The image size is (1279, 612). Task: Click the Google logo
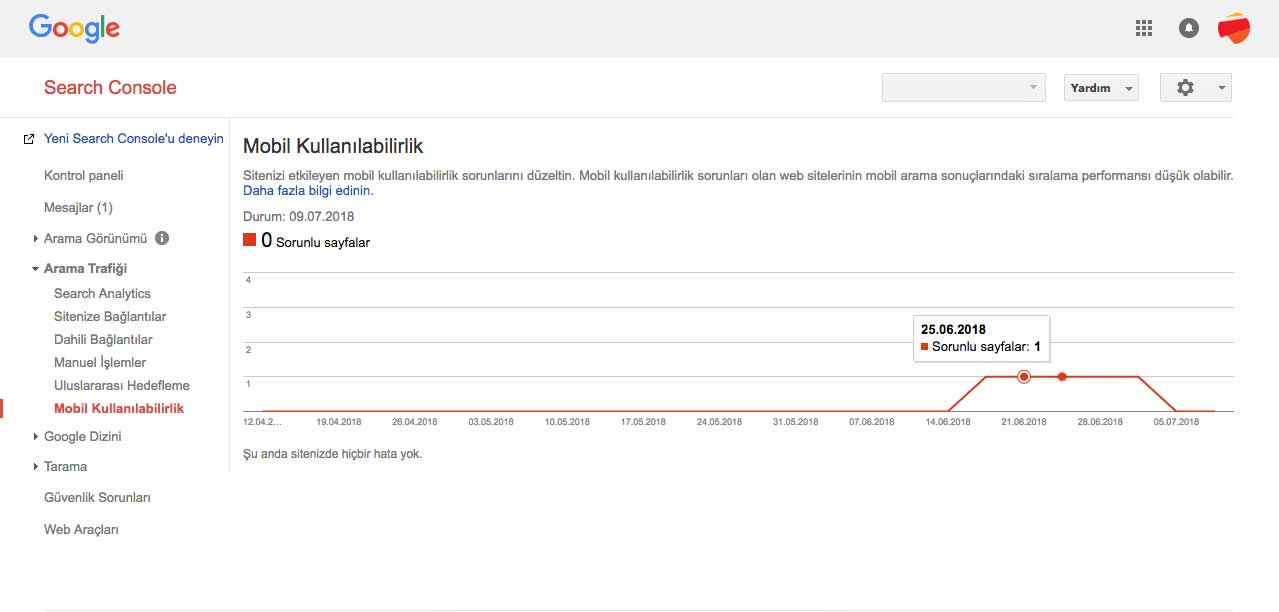(74, 28)
